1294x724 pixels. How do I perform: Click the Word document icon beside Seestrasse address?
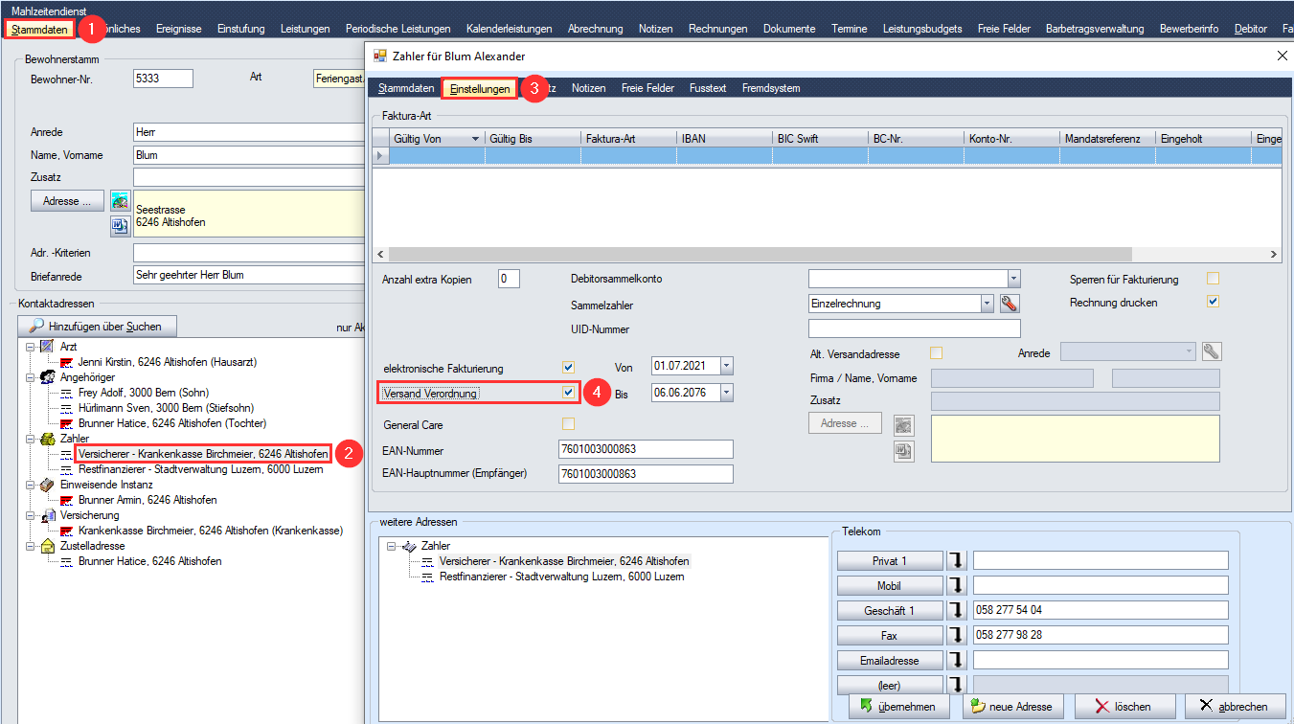(x=120, y=225)
